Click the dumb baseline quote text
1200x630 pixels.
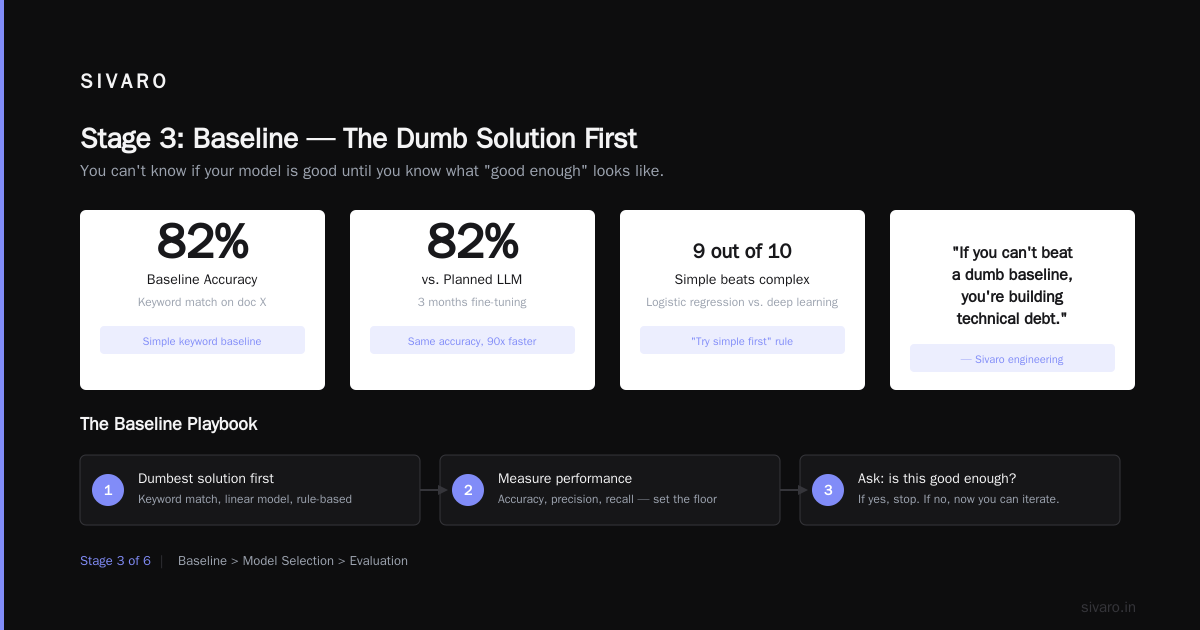pos(1012,286)
